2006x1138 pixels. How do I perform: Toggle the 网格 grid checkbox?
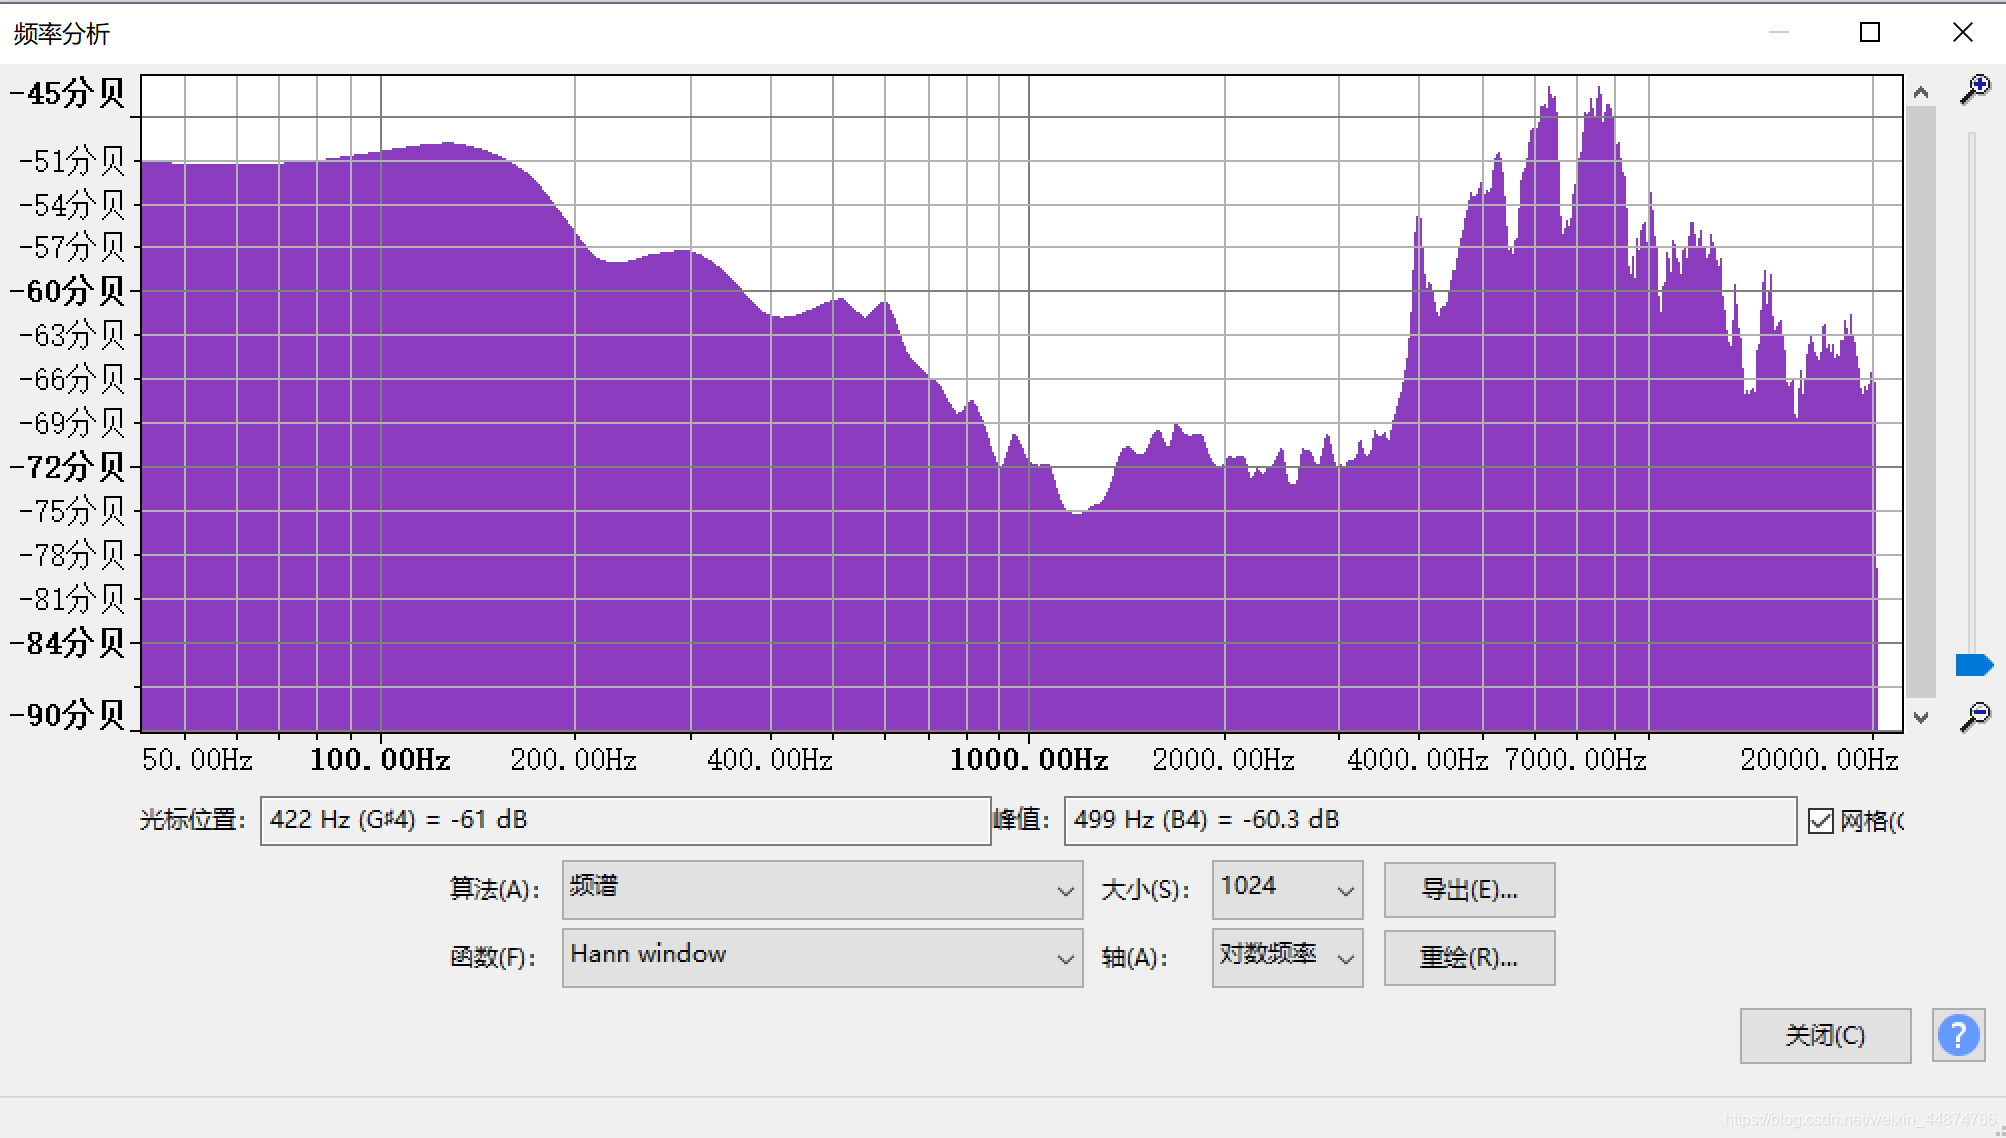(x=1821, y=821)
